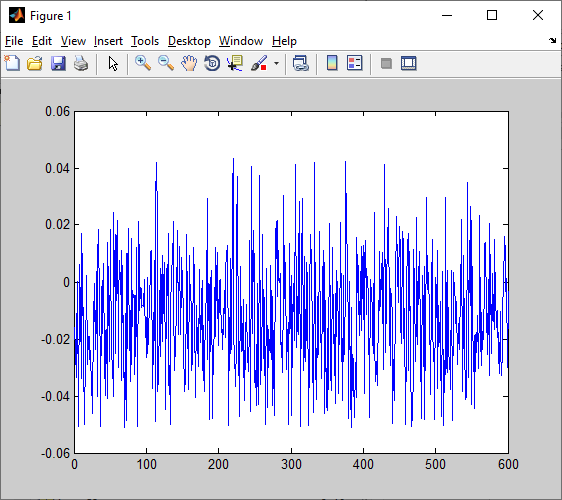
Task: Select the Rotate 3D tool
Action: tap(212, 63)
